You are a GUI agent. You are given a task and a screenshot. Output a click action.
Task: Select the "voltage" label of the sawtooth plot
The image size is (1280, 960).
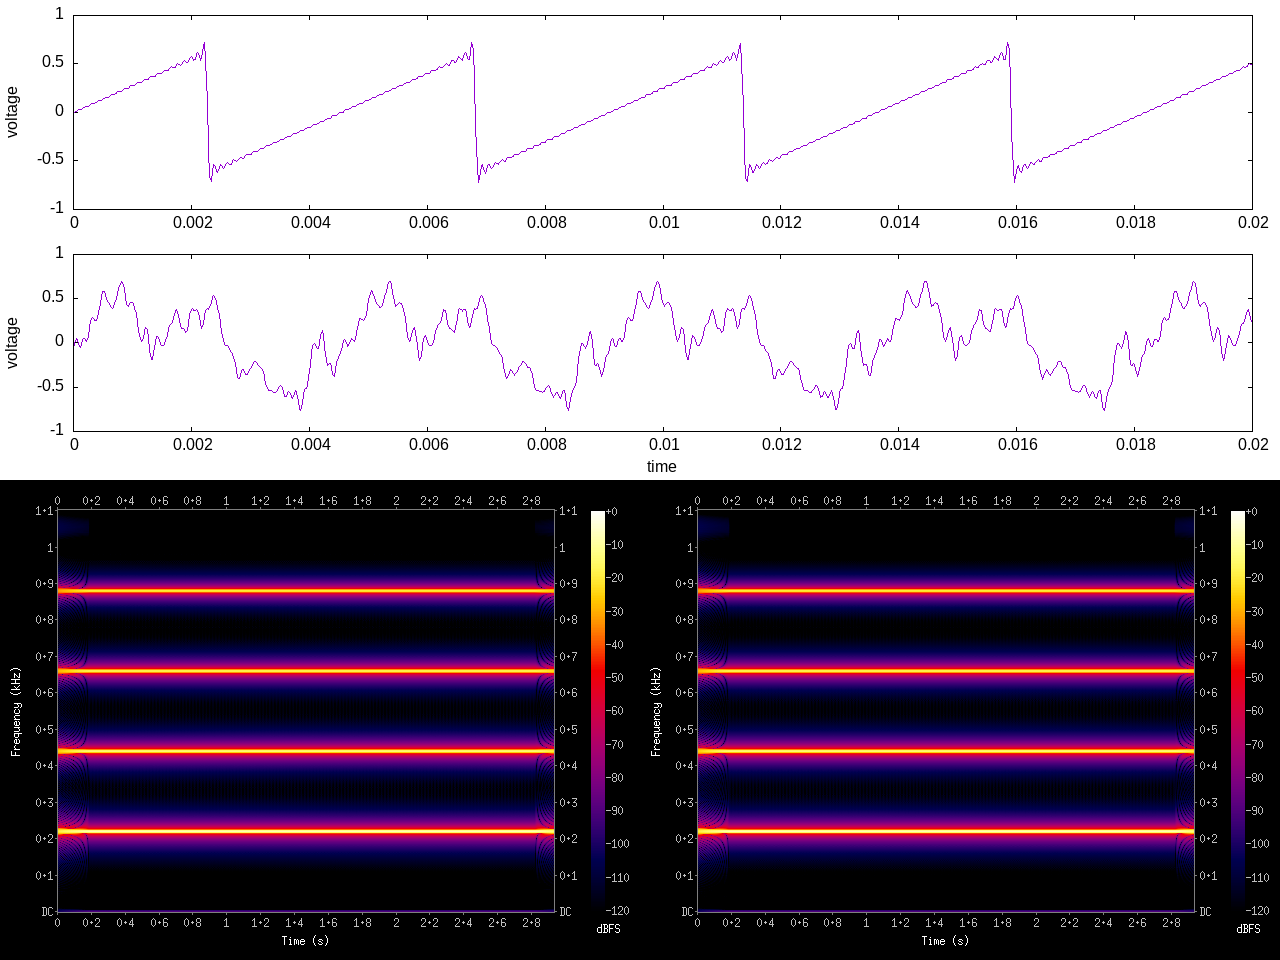12,112
